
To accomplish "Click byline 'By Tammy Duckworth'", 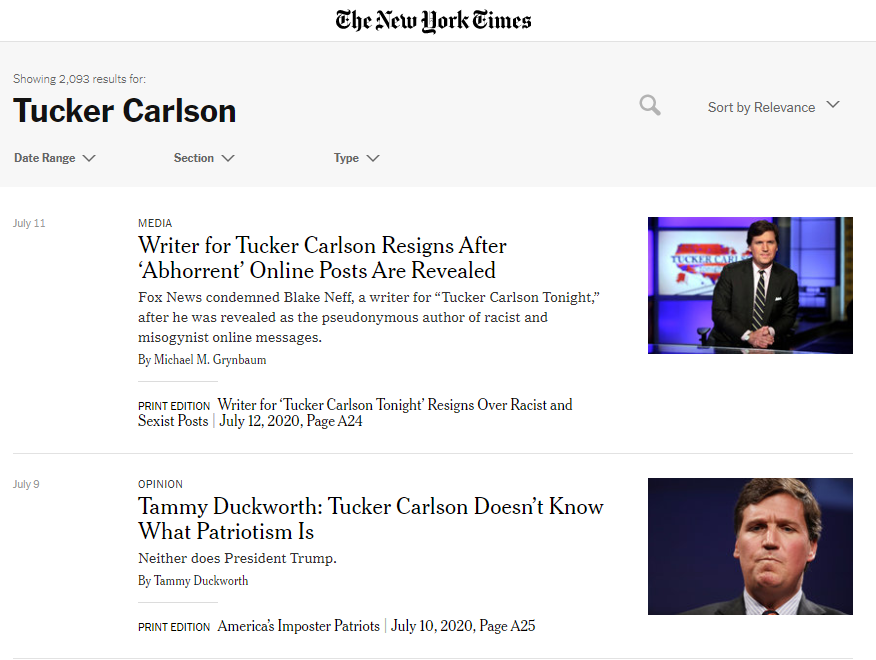I will coord(193,581).
